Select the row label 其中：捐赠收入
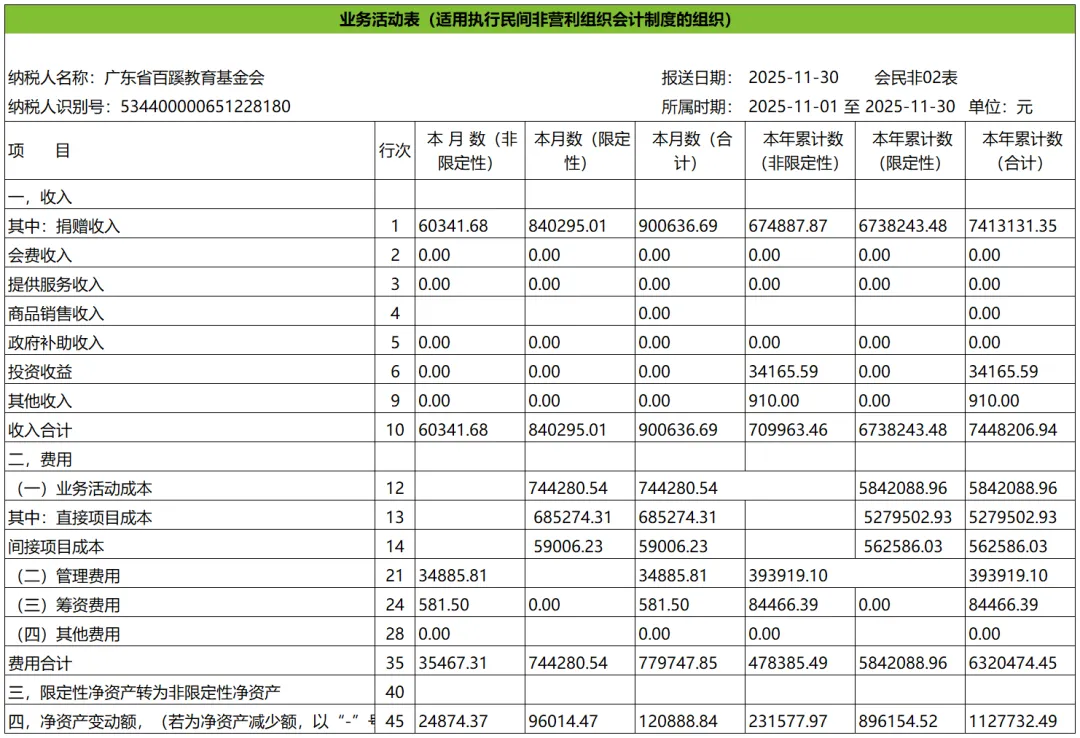This screenshot has width=1080, height=738. coord(64,226)
